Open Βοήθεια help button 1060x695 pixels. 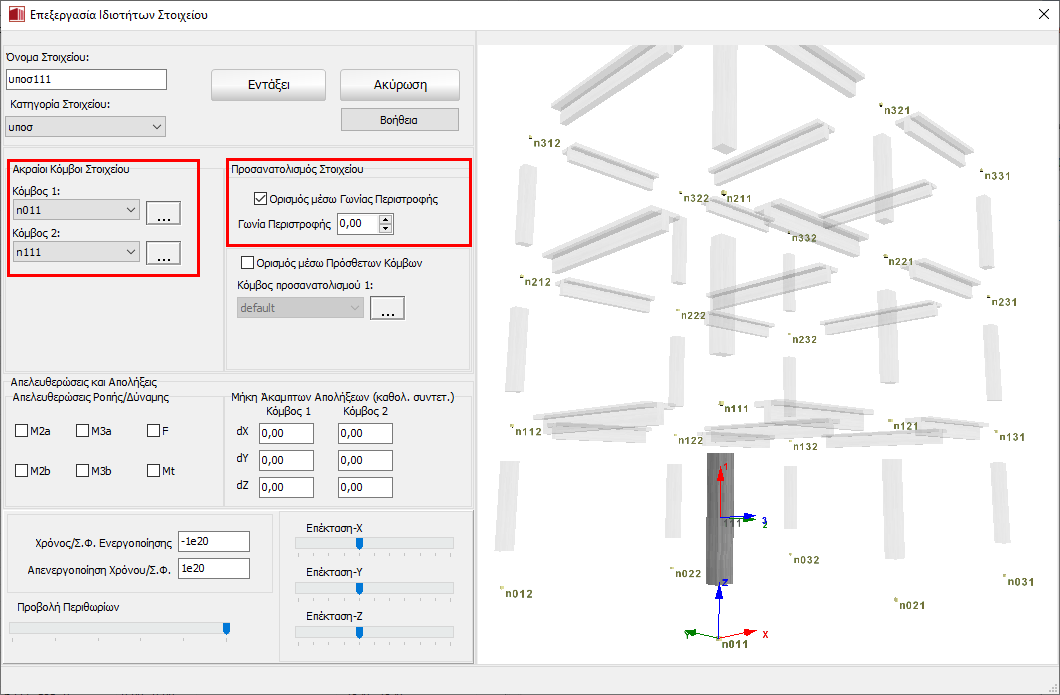[x=399, y=120]
